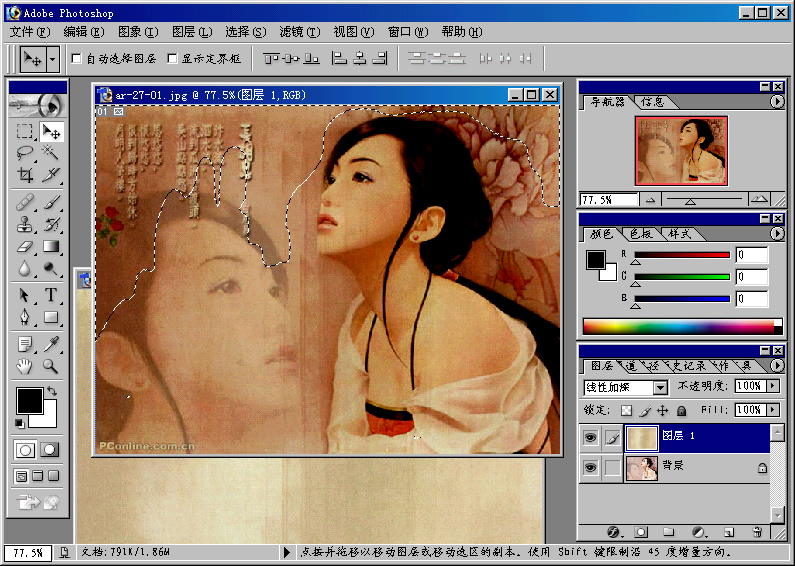The width and height of the screenshot is (795, 566).
Task: Hide 图层 1 with its eye icon
Action: pyautogui.click(x=590, y=438)
